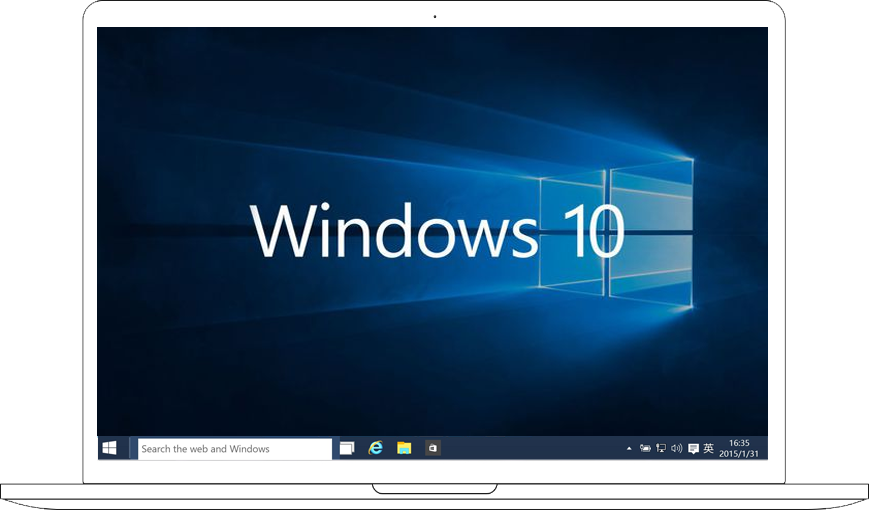869x510 pixels.
Task: Open the Windows Store taskbar icon
Action: point(433,448)
